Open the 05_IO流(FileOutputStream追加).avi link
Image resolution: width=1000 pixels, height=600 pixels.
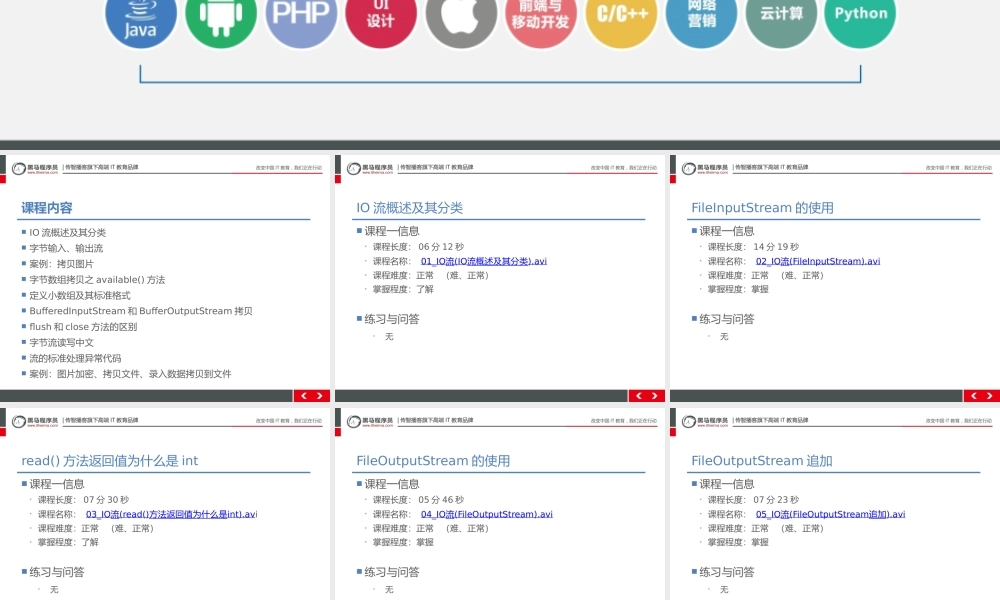(830, 514)
